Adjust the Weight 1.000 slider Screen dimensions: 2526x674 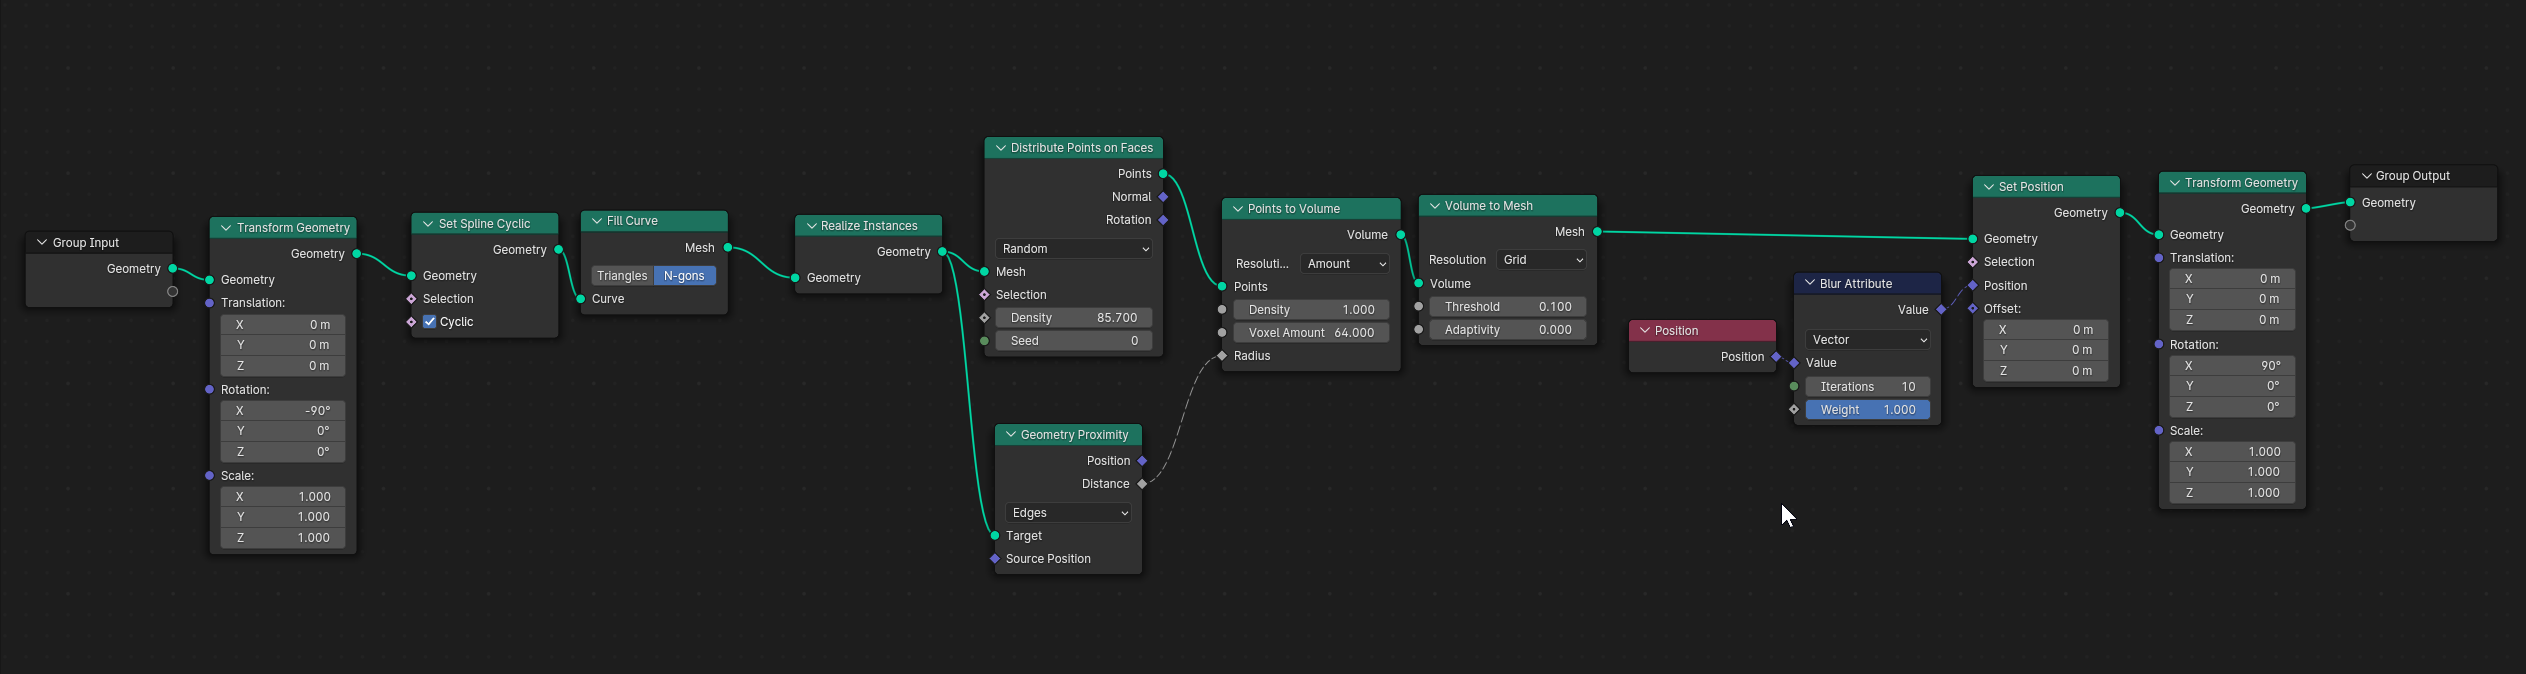point(1867,410)
